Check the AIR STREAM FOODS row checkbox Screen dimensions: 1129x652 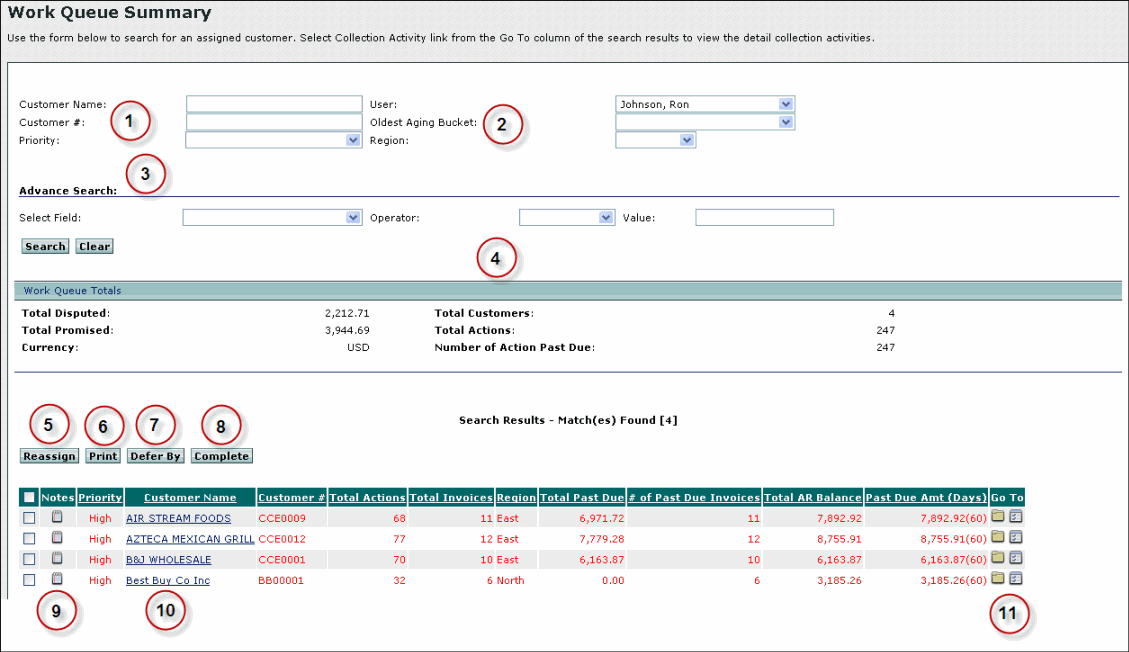point(29,518)
